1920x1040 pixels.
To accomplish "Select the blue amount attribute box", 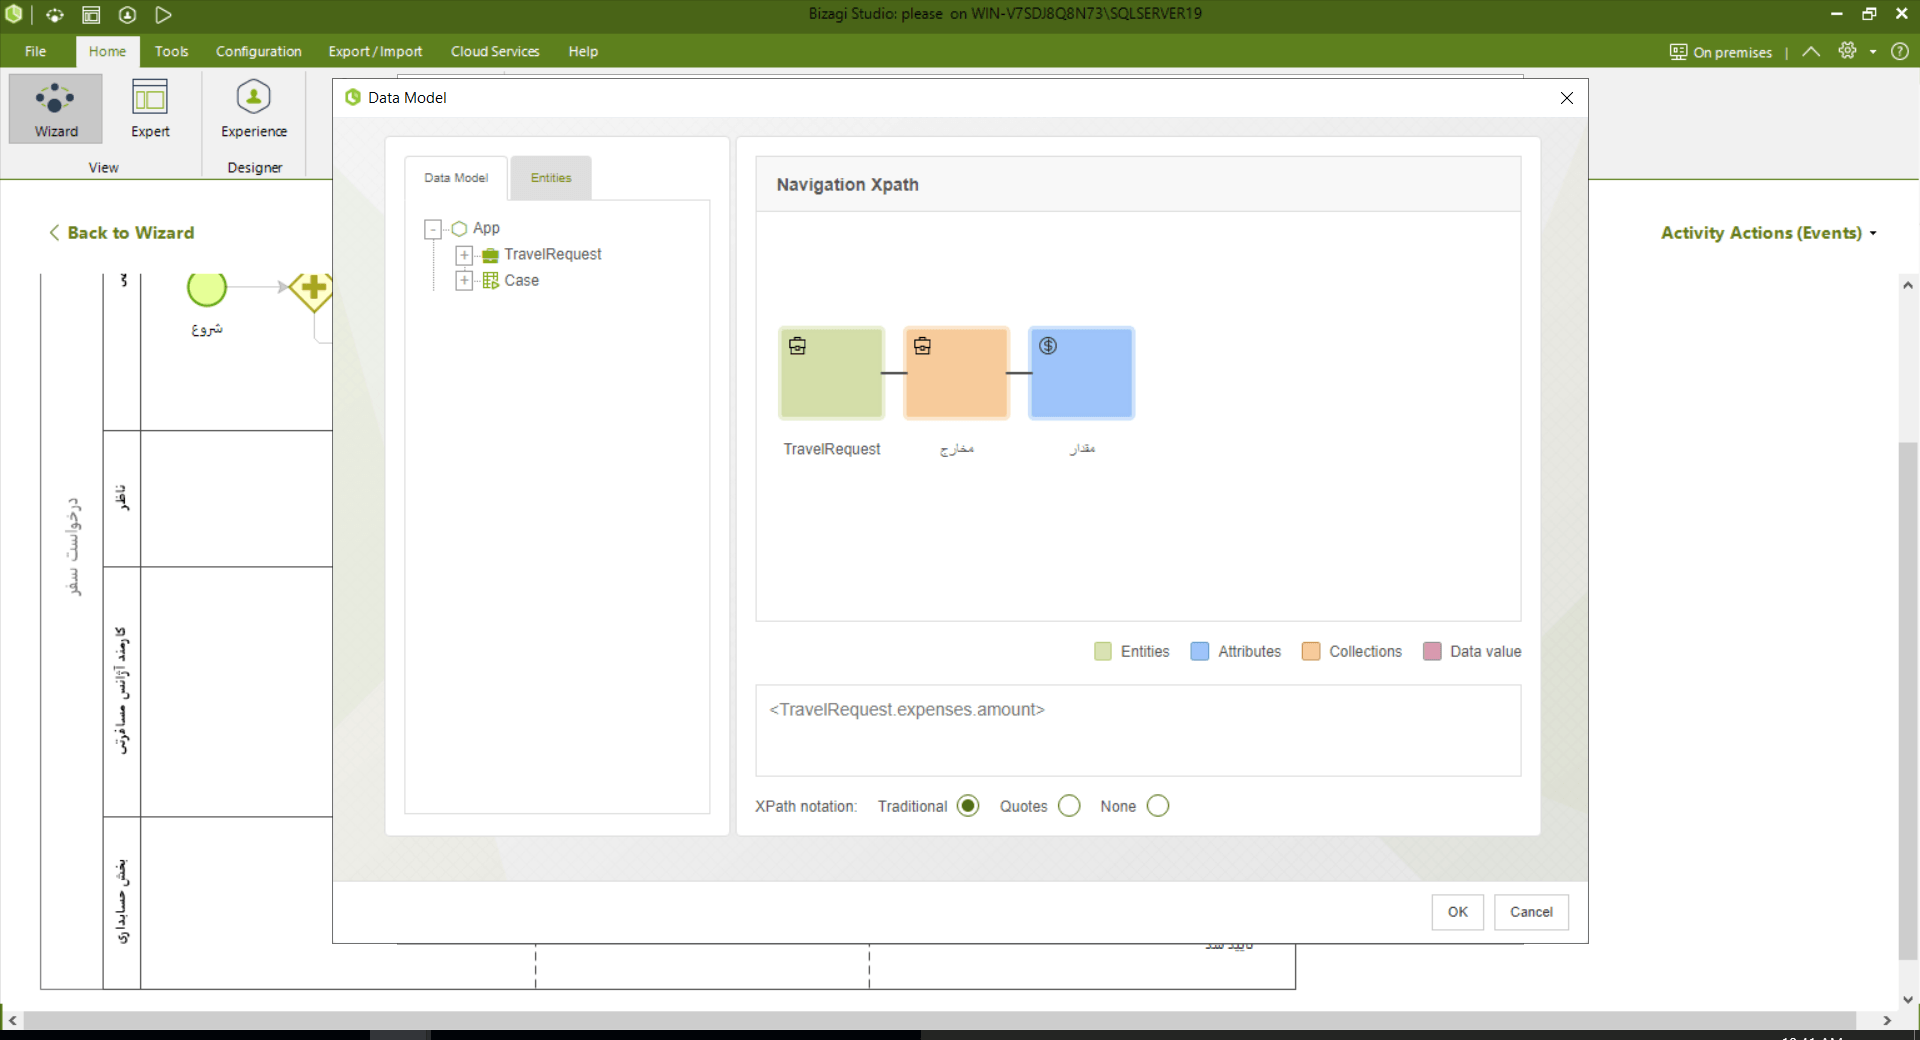I will [x=1082, y=373].
